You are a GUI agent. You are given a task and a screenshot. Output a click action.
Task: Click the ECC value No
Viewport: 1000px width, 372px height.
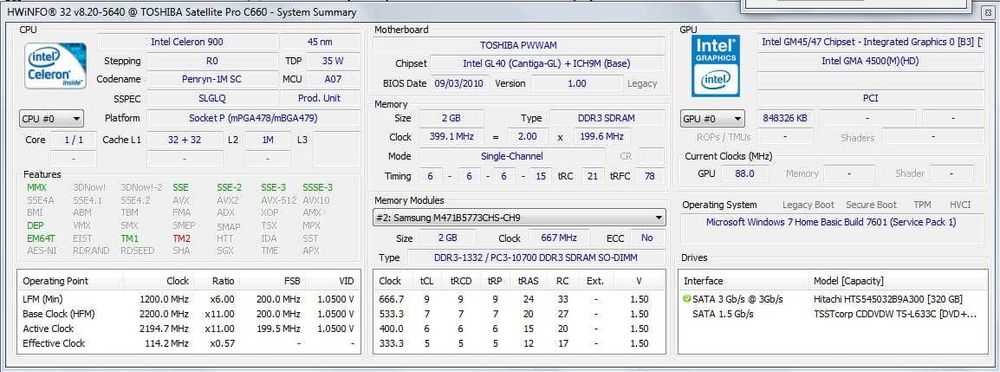(647, 238)
